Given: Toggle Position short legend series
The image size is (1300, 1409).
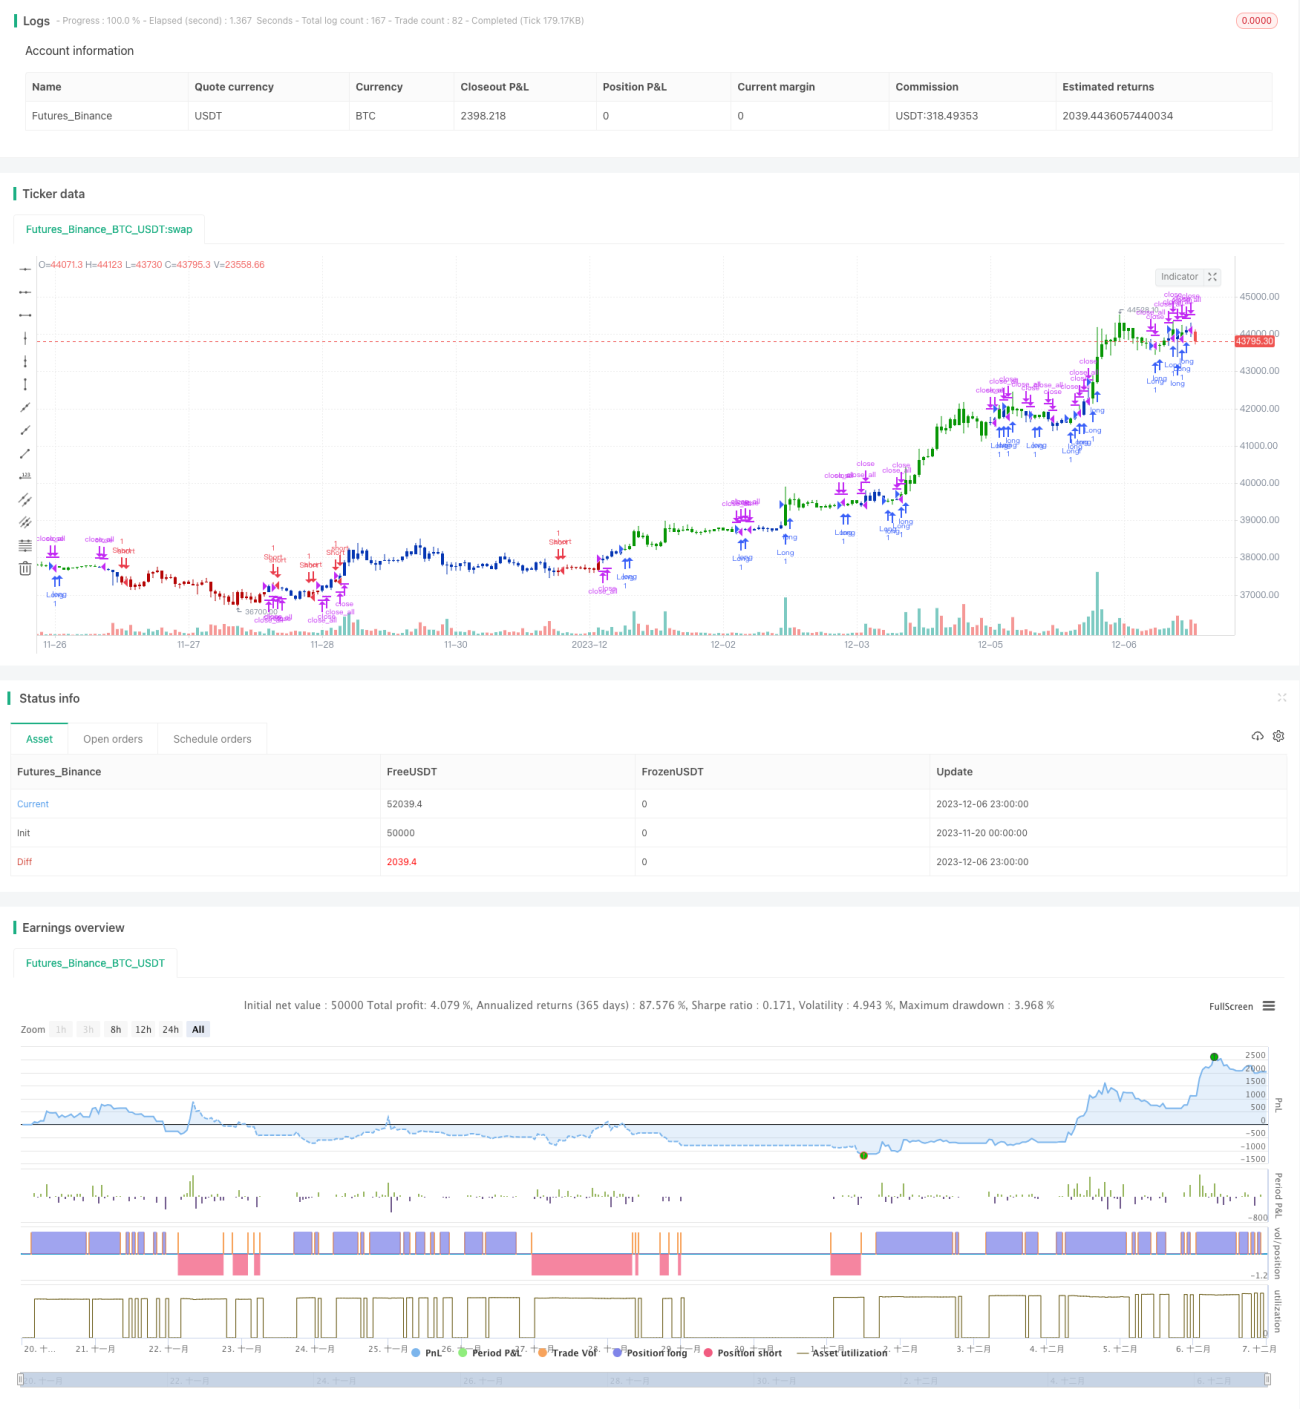Looking at the screenshot, I should point(743,1353).
